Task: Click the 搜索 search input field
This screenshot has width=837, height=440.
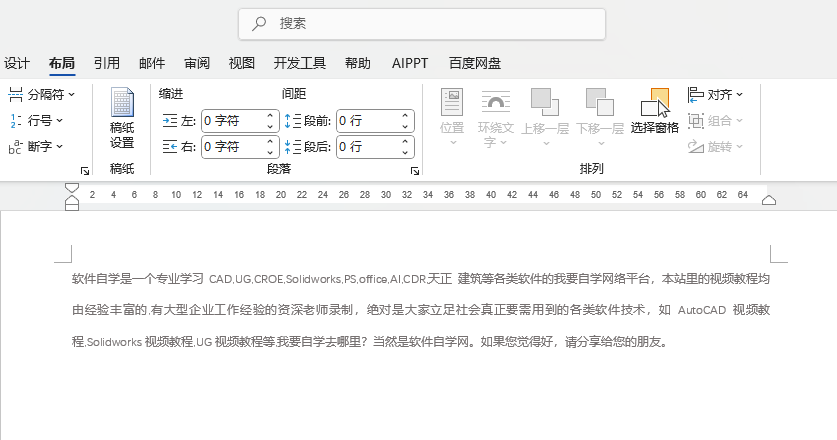Action: tap(422, 23)
